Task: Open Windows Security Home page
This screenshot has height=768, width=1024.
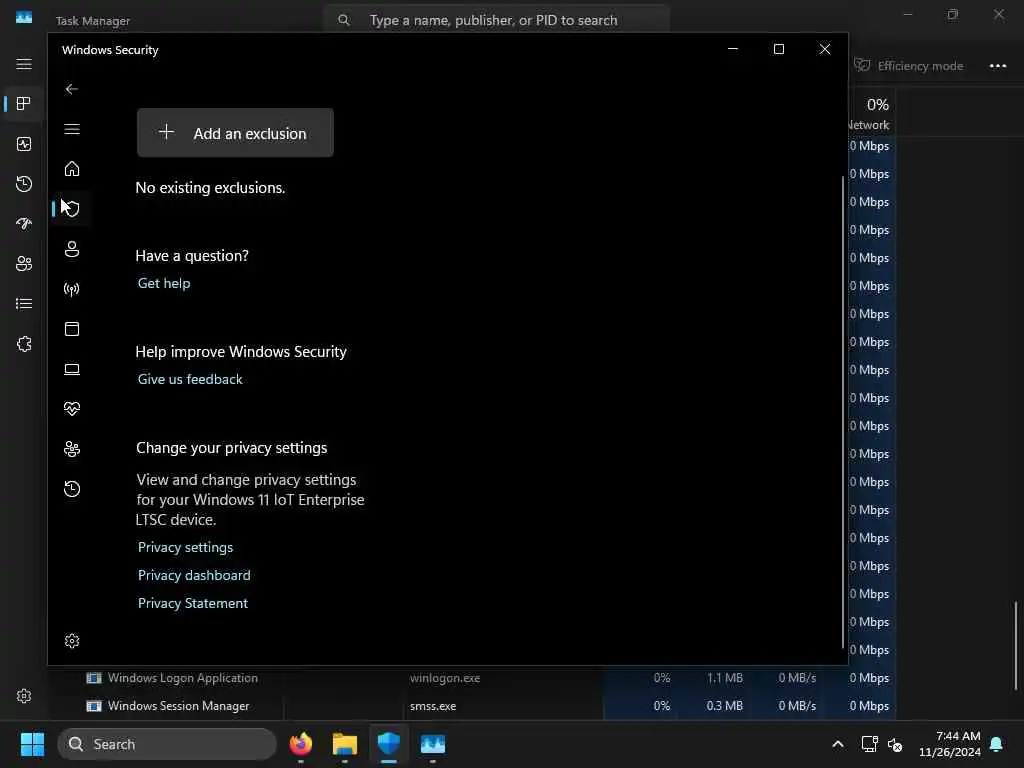Action: pyautogui.click(x=72, y=169)
